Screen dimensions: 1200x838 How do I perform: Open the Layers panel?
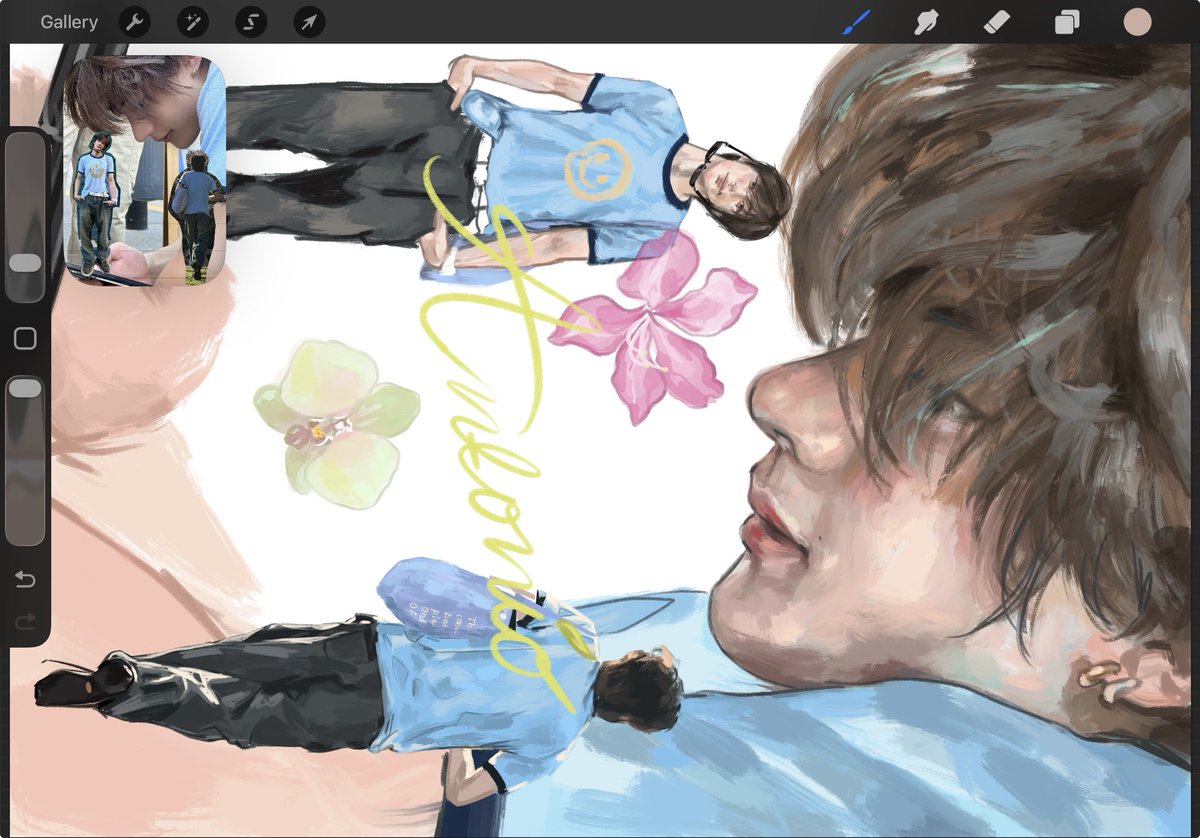[x=1067, y=22]
